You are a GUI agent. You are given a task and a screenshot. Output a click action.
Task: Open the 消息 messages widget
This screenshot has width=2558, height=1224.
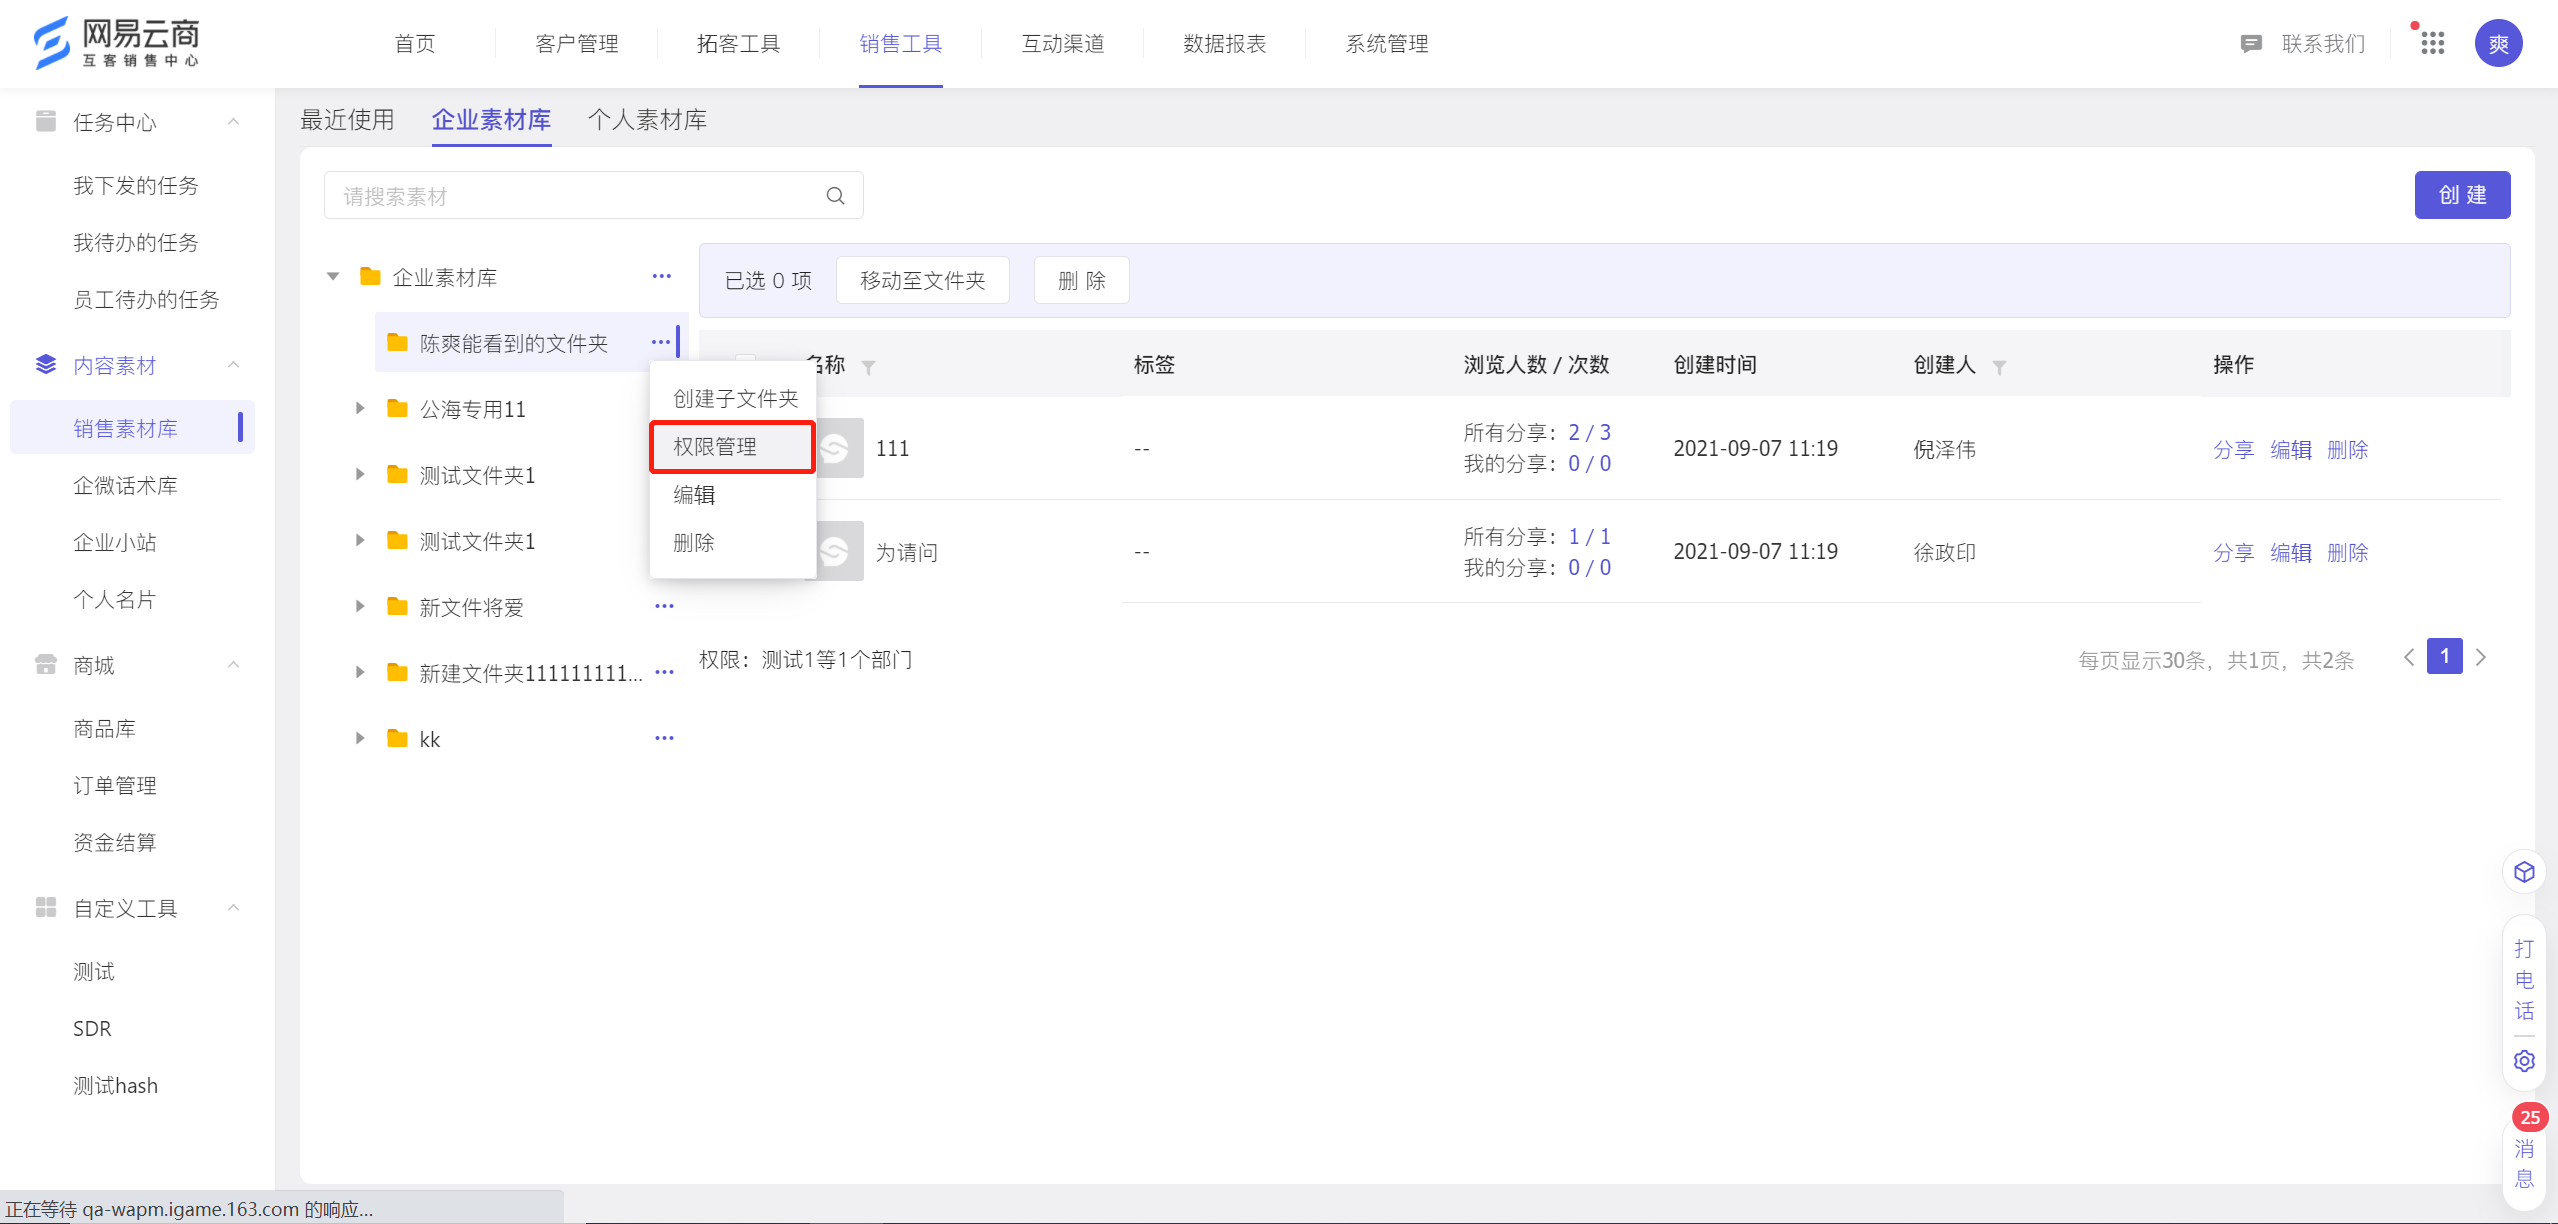2524,1163
